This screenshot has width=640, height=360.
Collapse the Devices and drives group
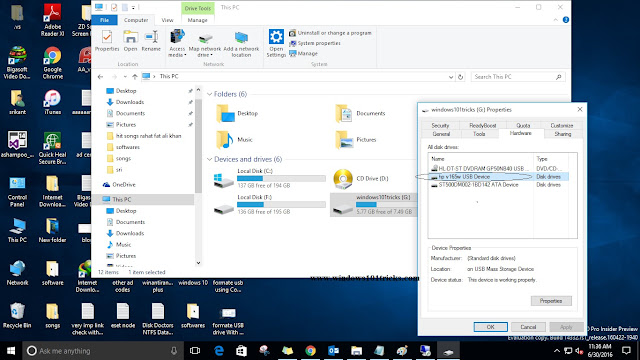(209, 159)
